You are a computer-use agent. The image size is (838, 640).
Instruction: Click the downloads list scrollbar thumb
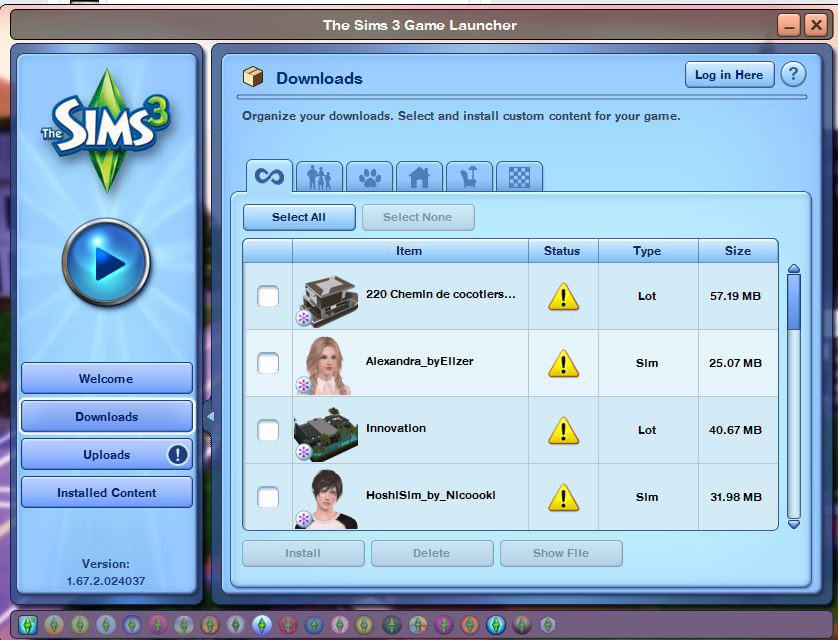point(794,302)
